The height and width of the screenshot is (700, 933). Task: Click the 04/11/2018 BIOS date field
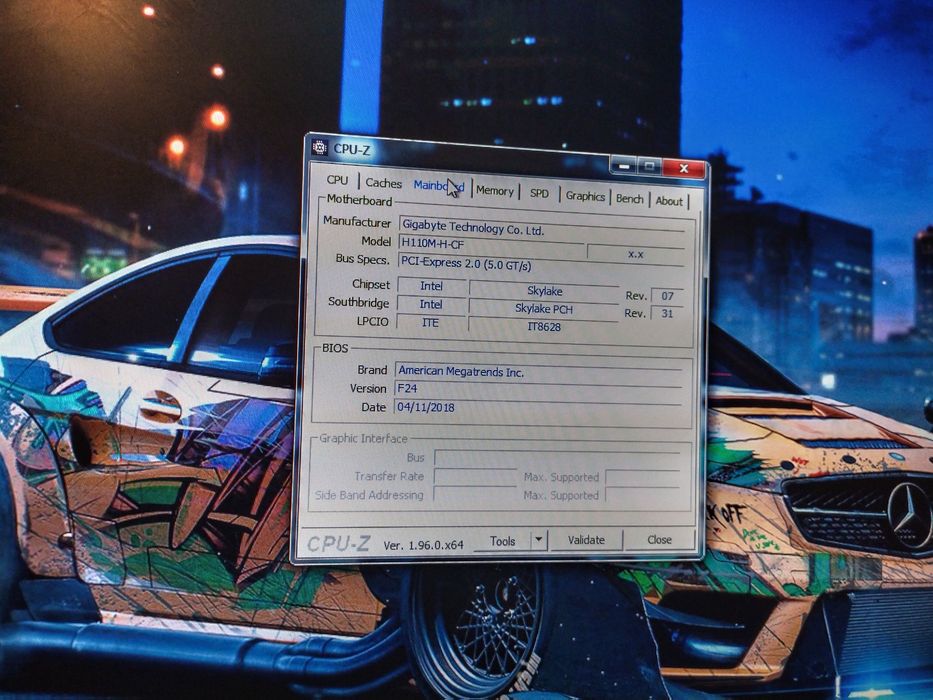pos(538,408)
